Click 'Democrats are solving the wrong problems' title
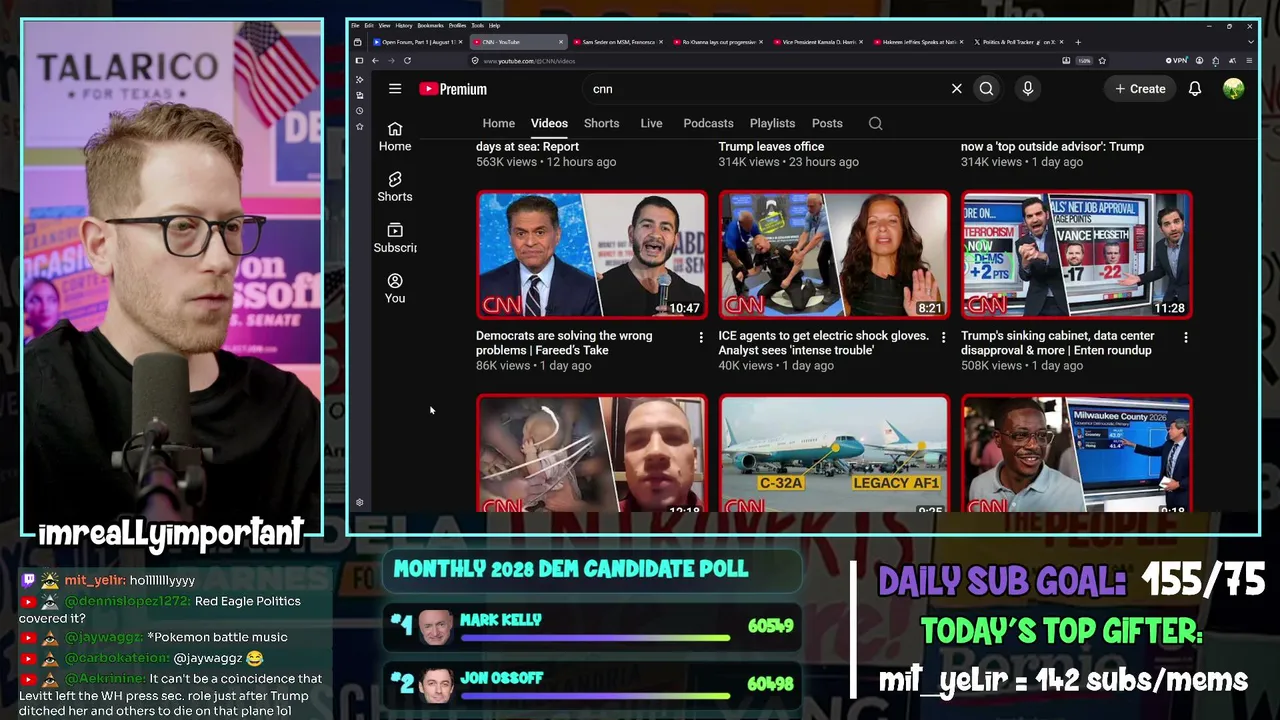This screenshot has width=1280, height=720. [x=564, y=343]
